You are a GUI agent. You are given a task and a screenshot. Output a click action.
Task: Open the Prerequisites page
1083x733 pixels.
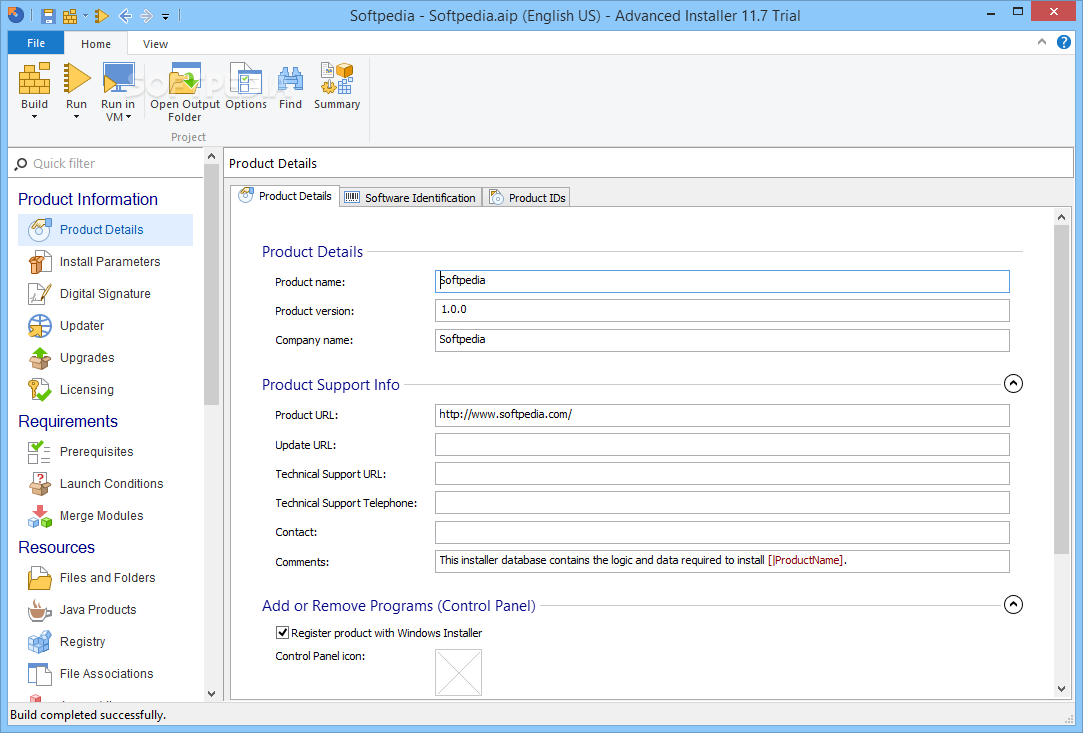click(106, 452)
